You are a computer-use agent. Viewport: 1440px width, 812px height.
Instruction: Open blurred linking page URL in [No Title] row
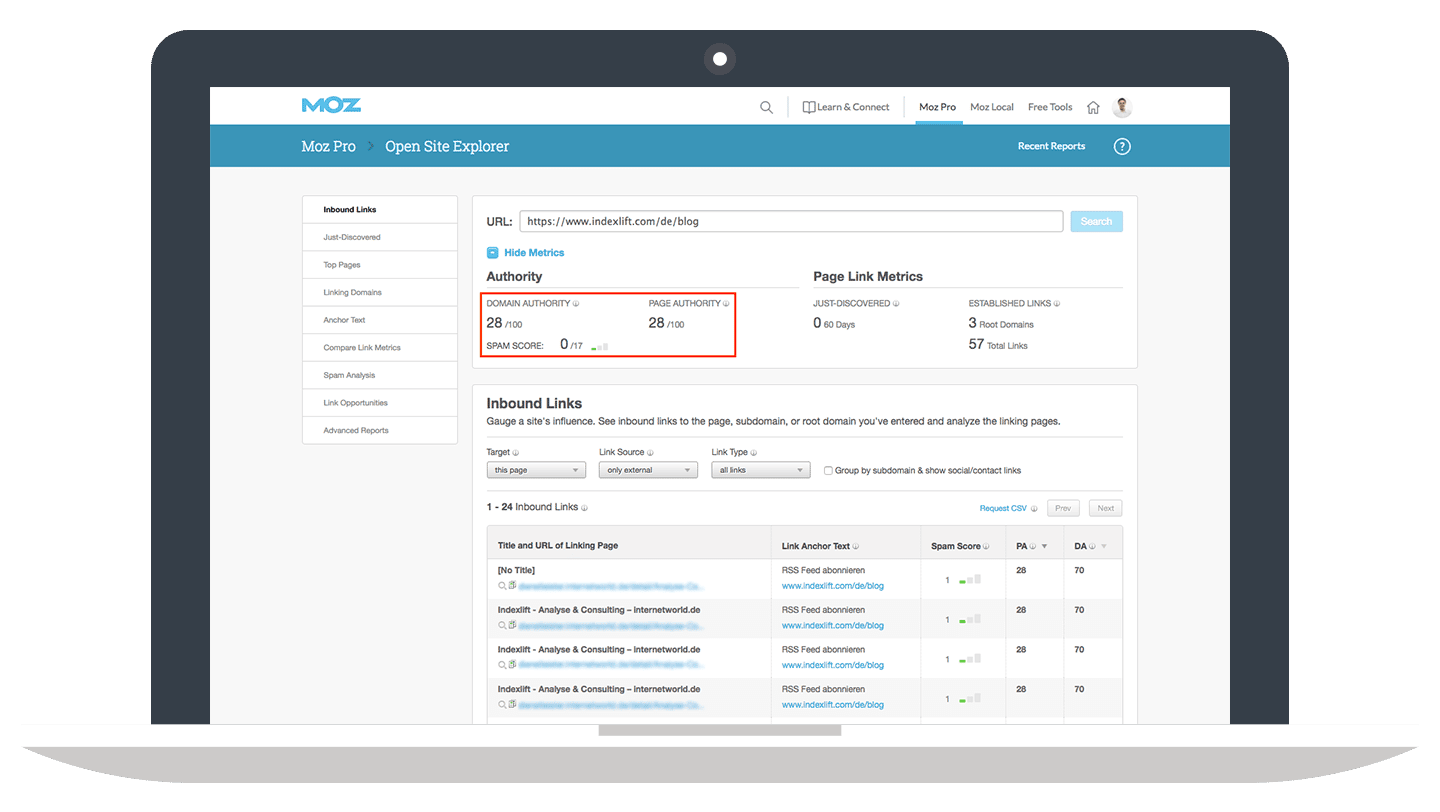point(610,586)
